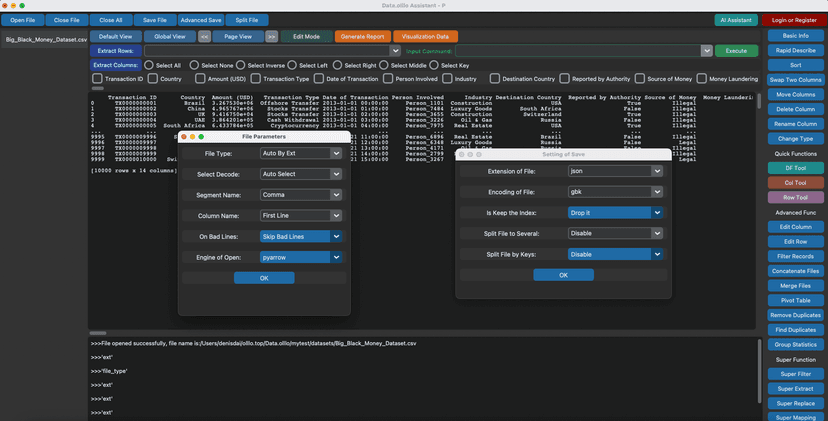This screenshot has height=421, width=828.
Task: Click Generate Report
Action: [362, 36]
